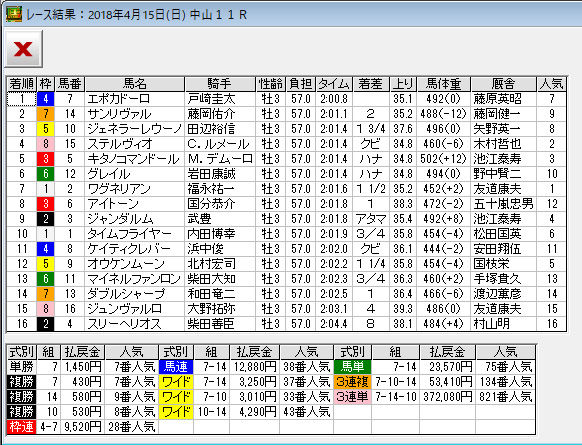Click trainer 藤原英昭
This screenshot has width=582, height=445.
point(497,99)
